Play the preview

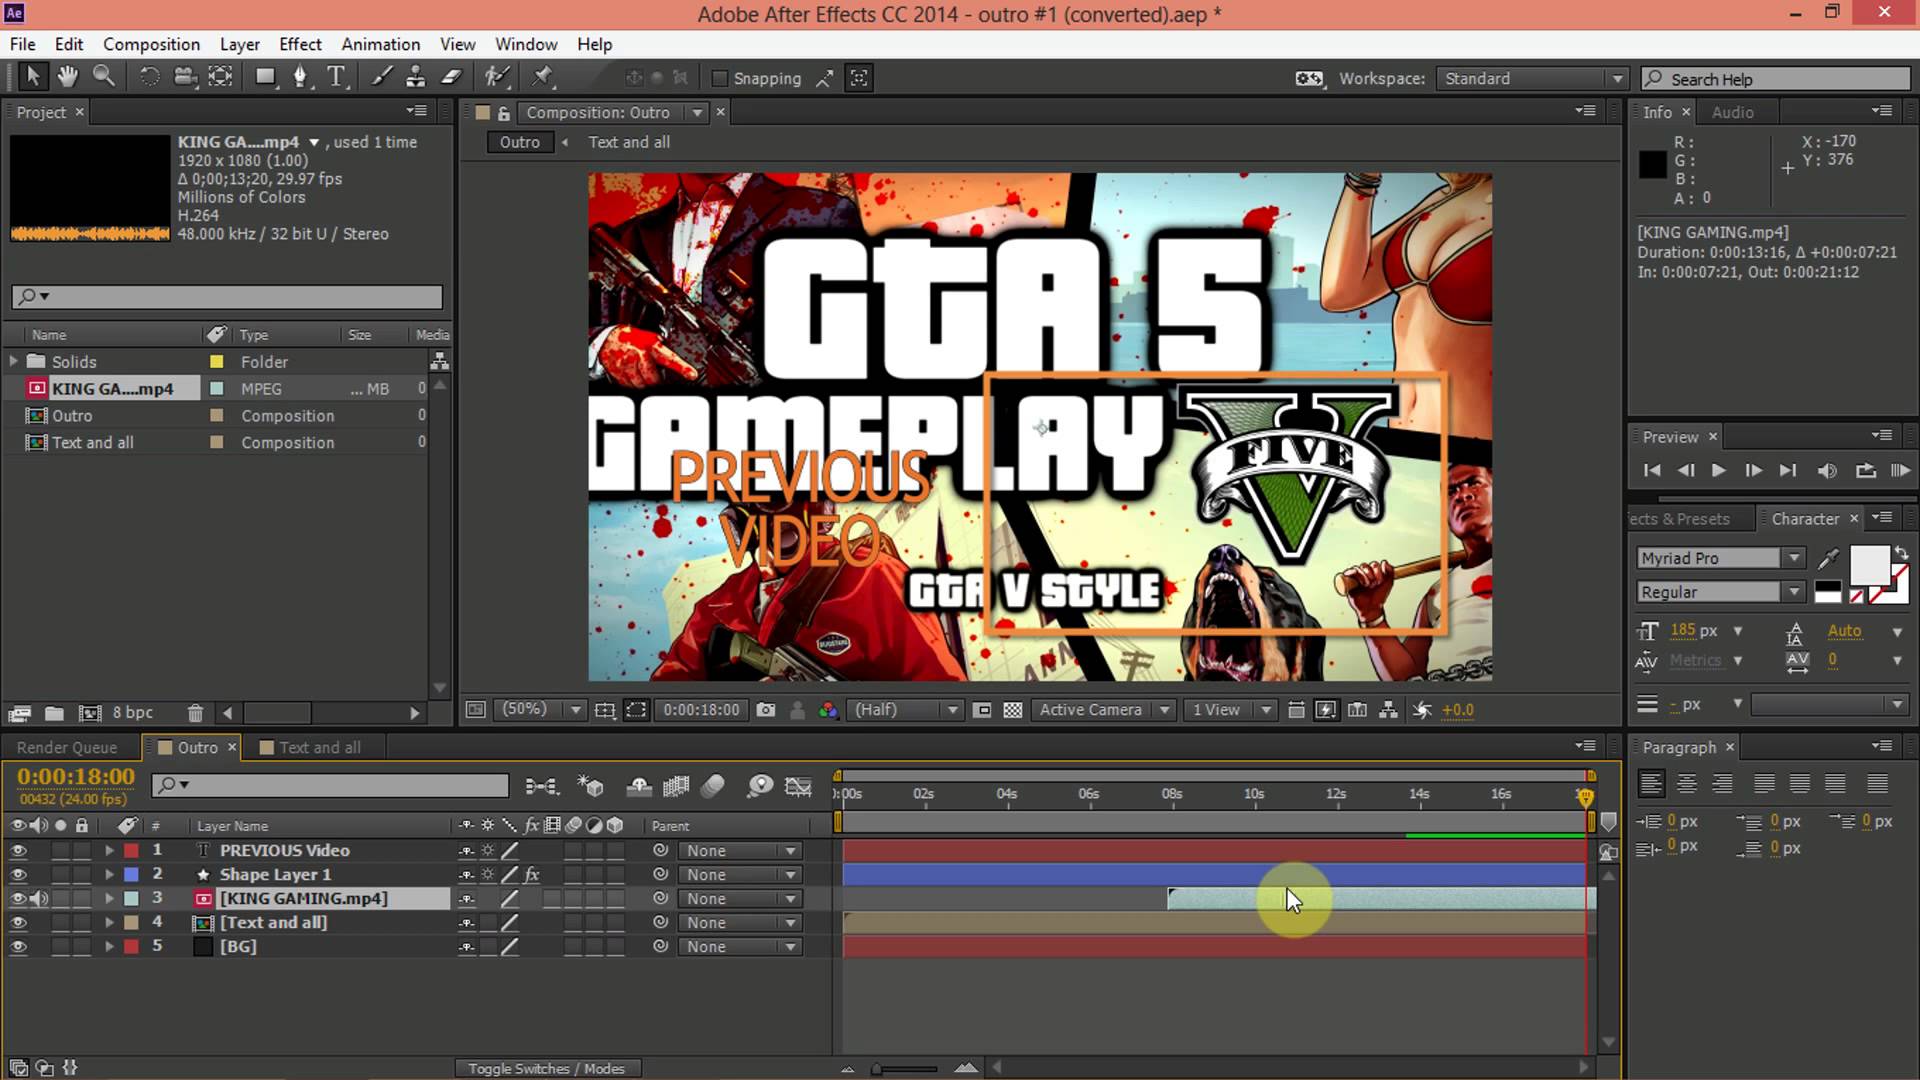pyautogui.click(x=1719, y=471)
